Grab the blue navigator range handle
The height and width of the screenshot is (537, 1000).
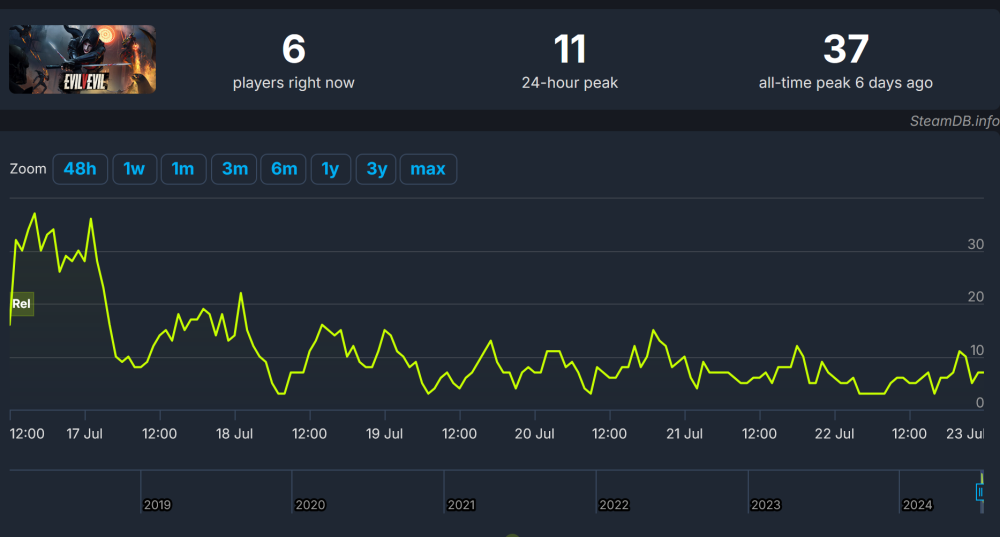(x=980, y=491)
